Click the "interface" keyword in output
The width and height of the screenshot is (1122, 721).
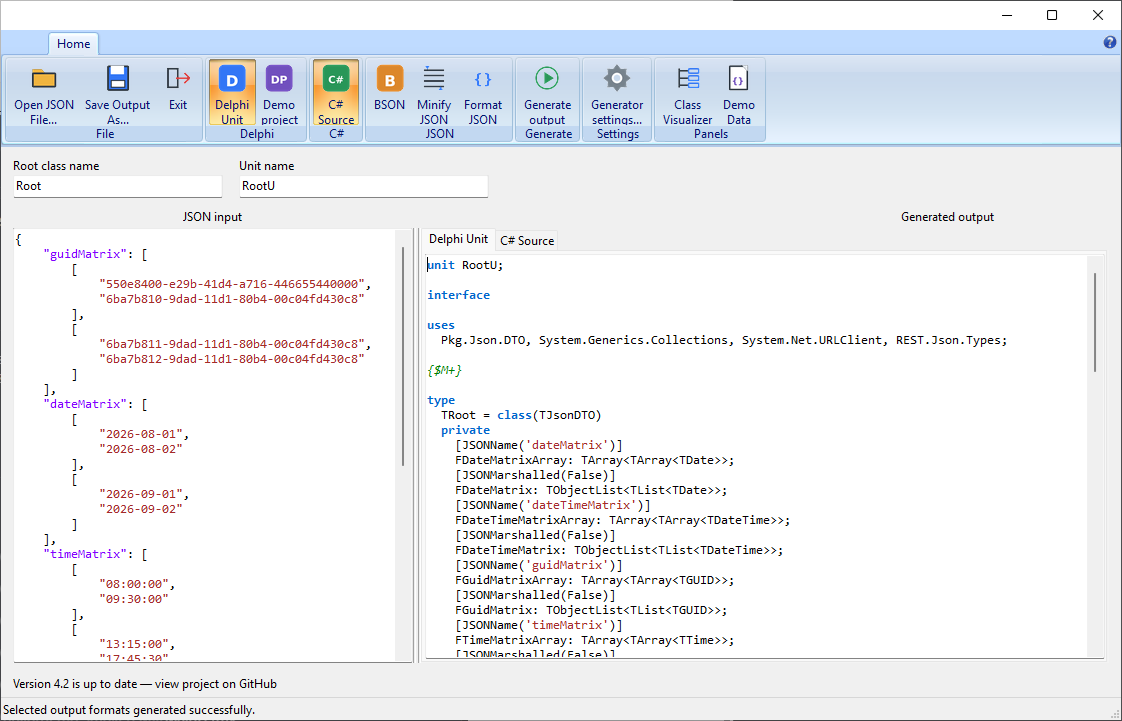click(x=459, y=295)
